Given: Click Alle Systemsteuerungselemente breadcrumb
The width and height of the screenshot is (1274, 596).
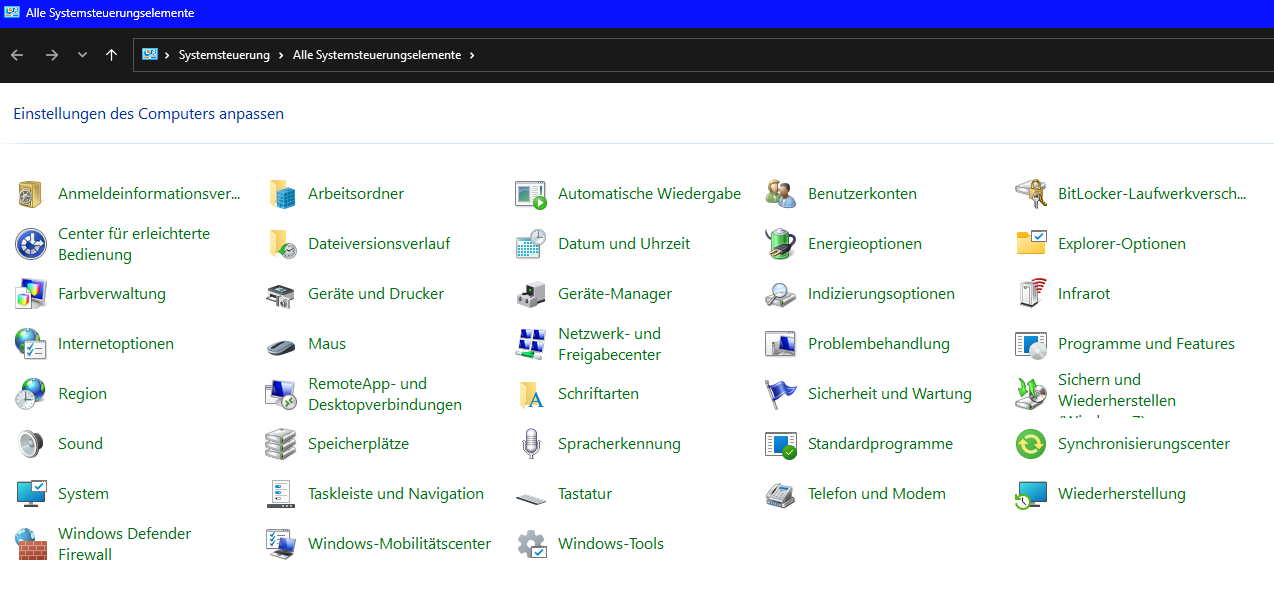Looking at the screenshot, I should point(377,55).
